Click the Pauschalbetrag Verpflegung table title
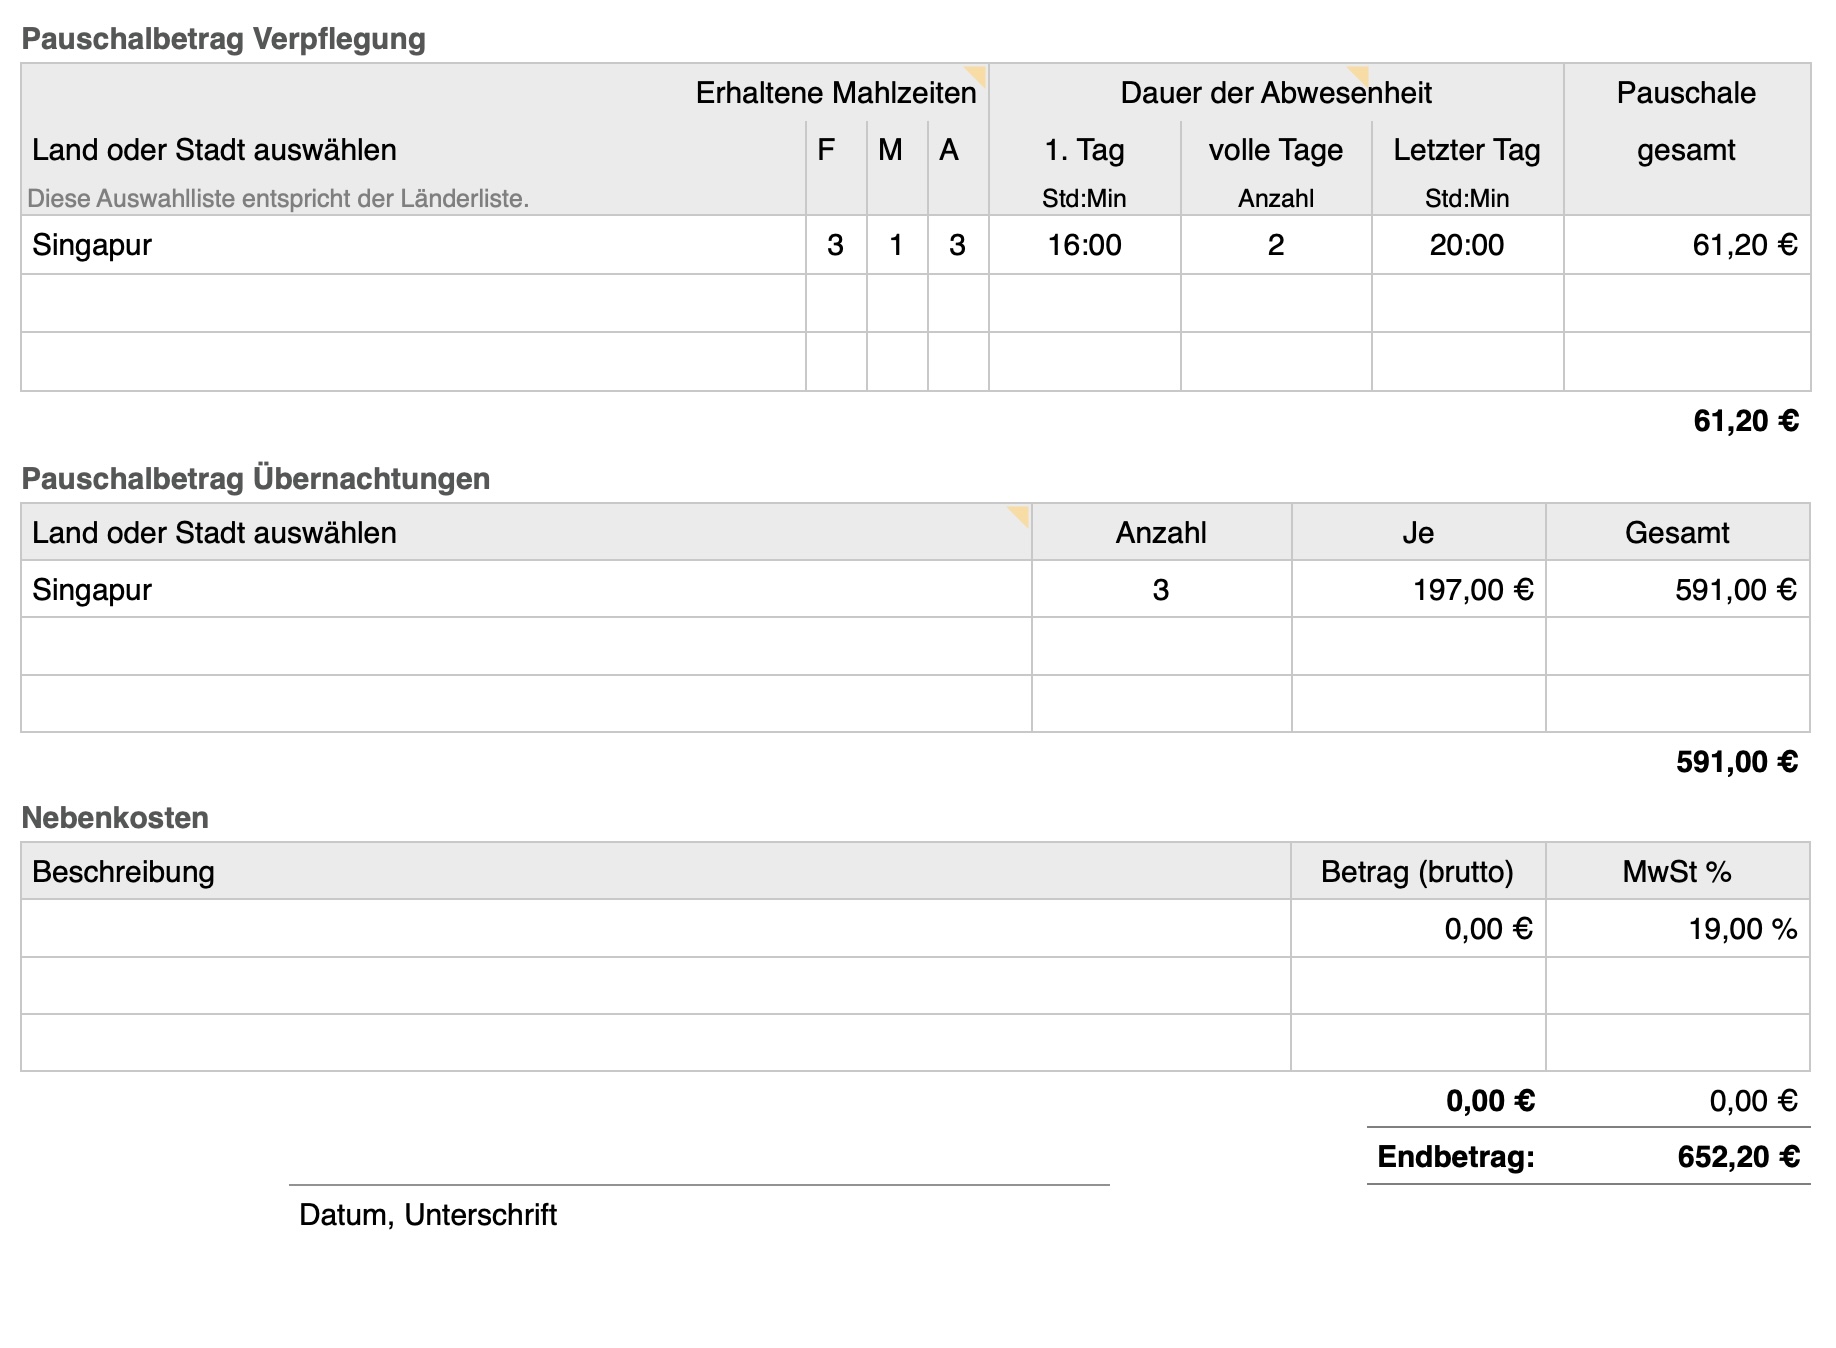Screen dimensions: 1836x1348 click(x=224, y=39)
